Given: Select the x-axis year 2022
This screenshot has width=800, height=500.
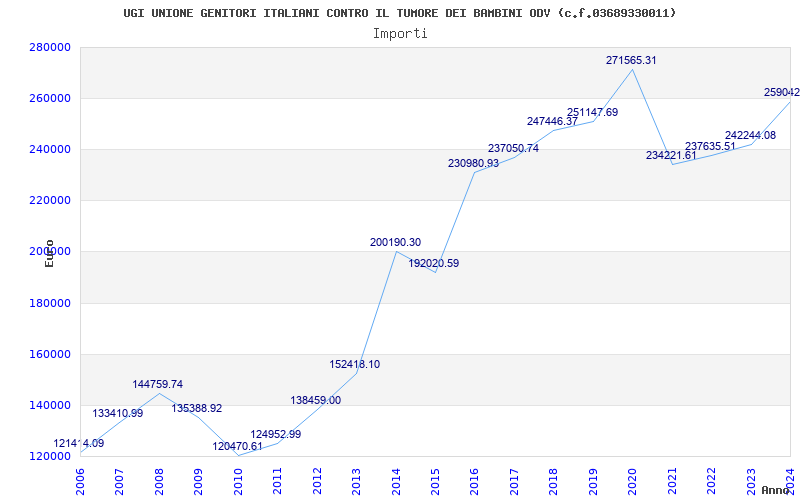Looking at the screenshot, I should pos(711,481).
